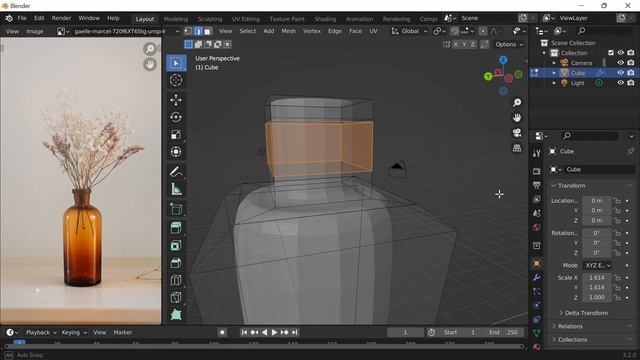Screen dimensions: 640x360
Task: Choose the Rotate tool
Action: [176, 117]
